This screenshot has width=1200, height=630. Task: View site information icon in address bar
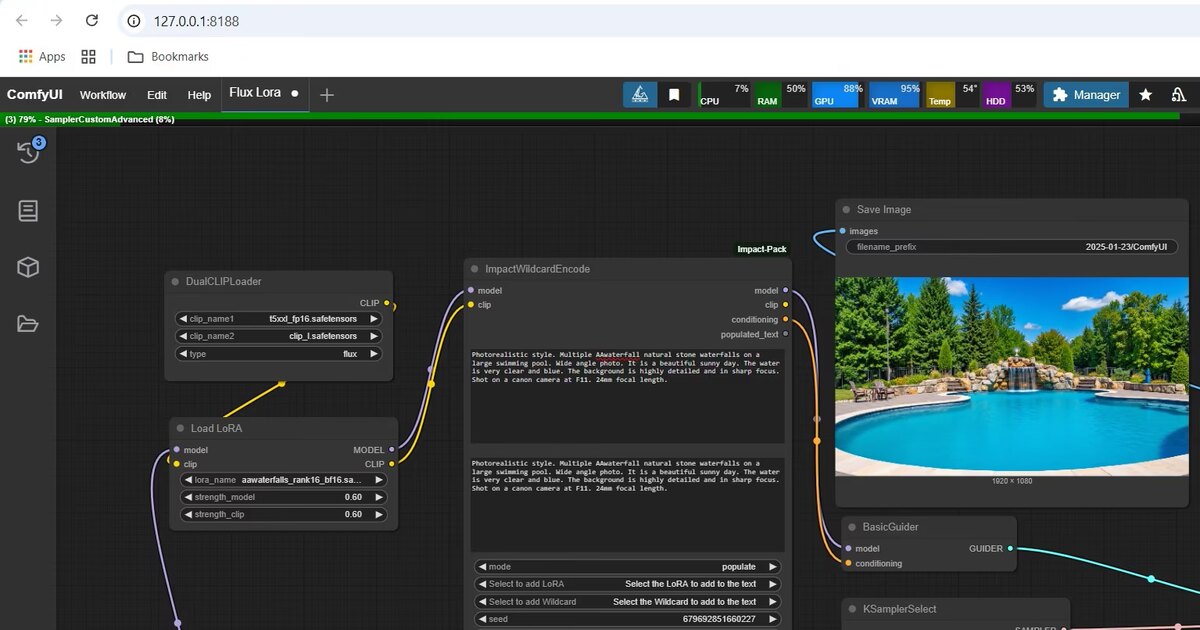pyautogui.click(x=134, y=21)
